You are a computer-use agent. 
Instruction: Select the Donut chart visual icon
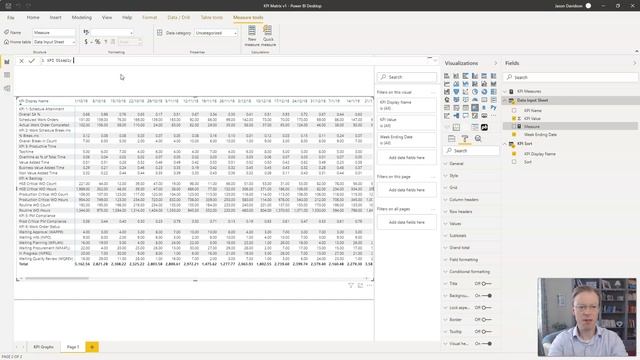(x=484, y=92)
